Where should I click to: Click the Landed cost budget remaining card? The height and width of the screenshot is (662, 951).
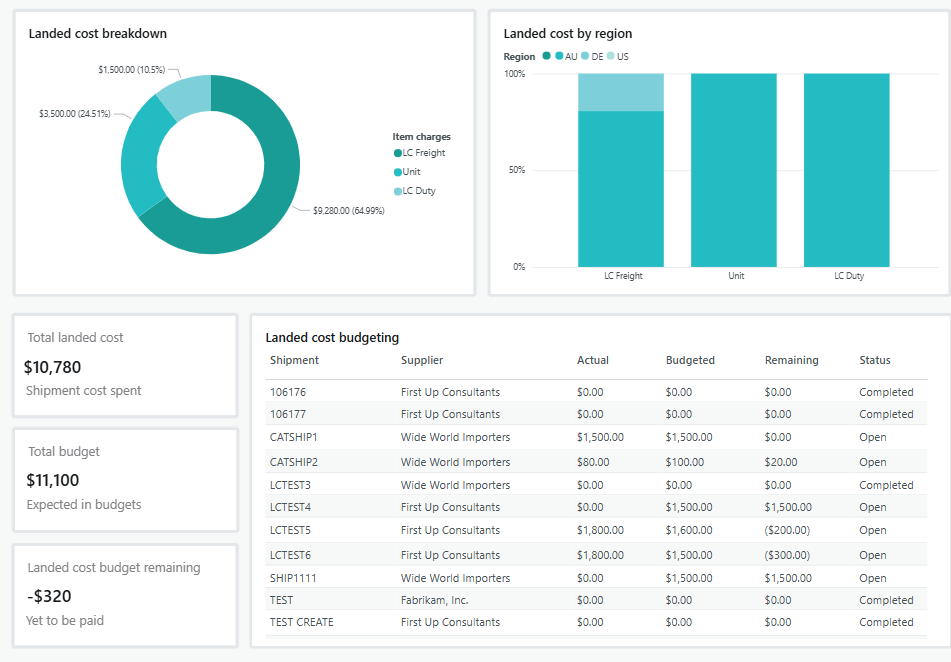[124, 595]
